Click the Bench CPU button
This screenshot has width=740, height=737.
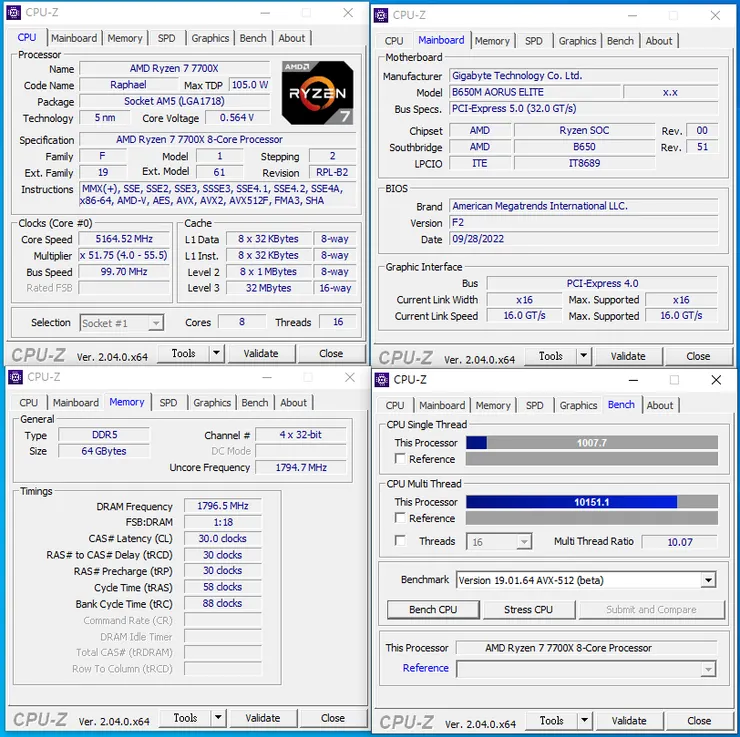433,610
